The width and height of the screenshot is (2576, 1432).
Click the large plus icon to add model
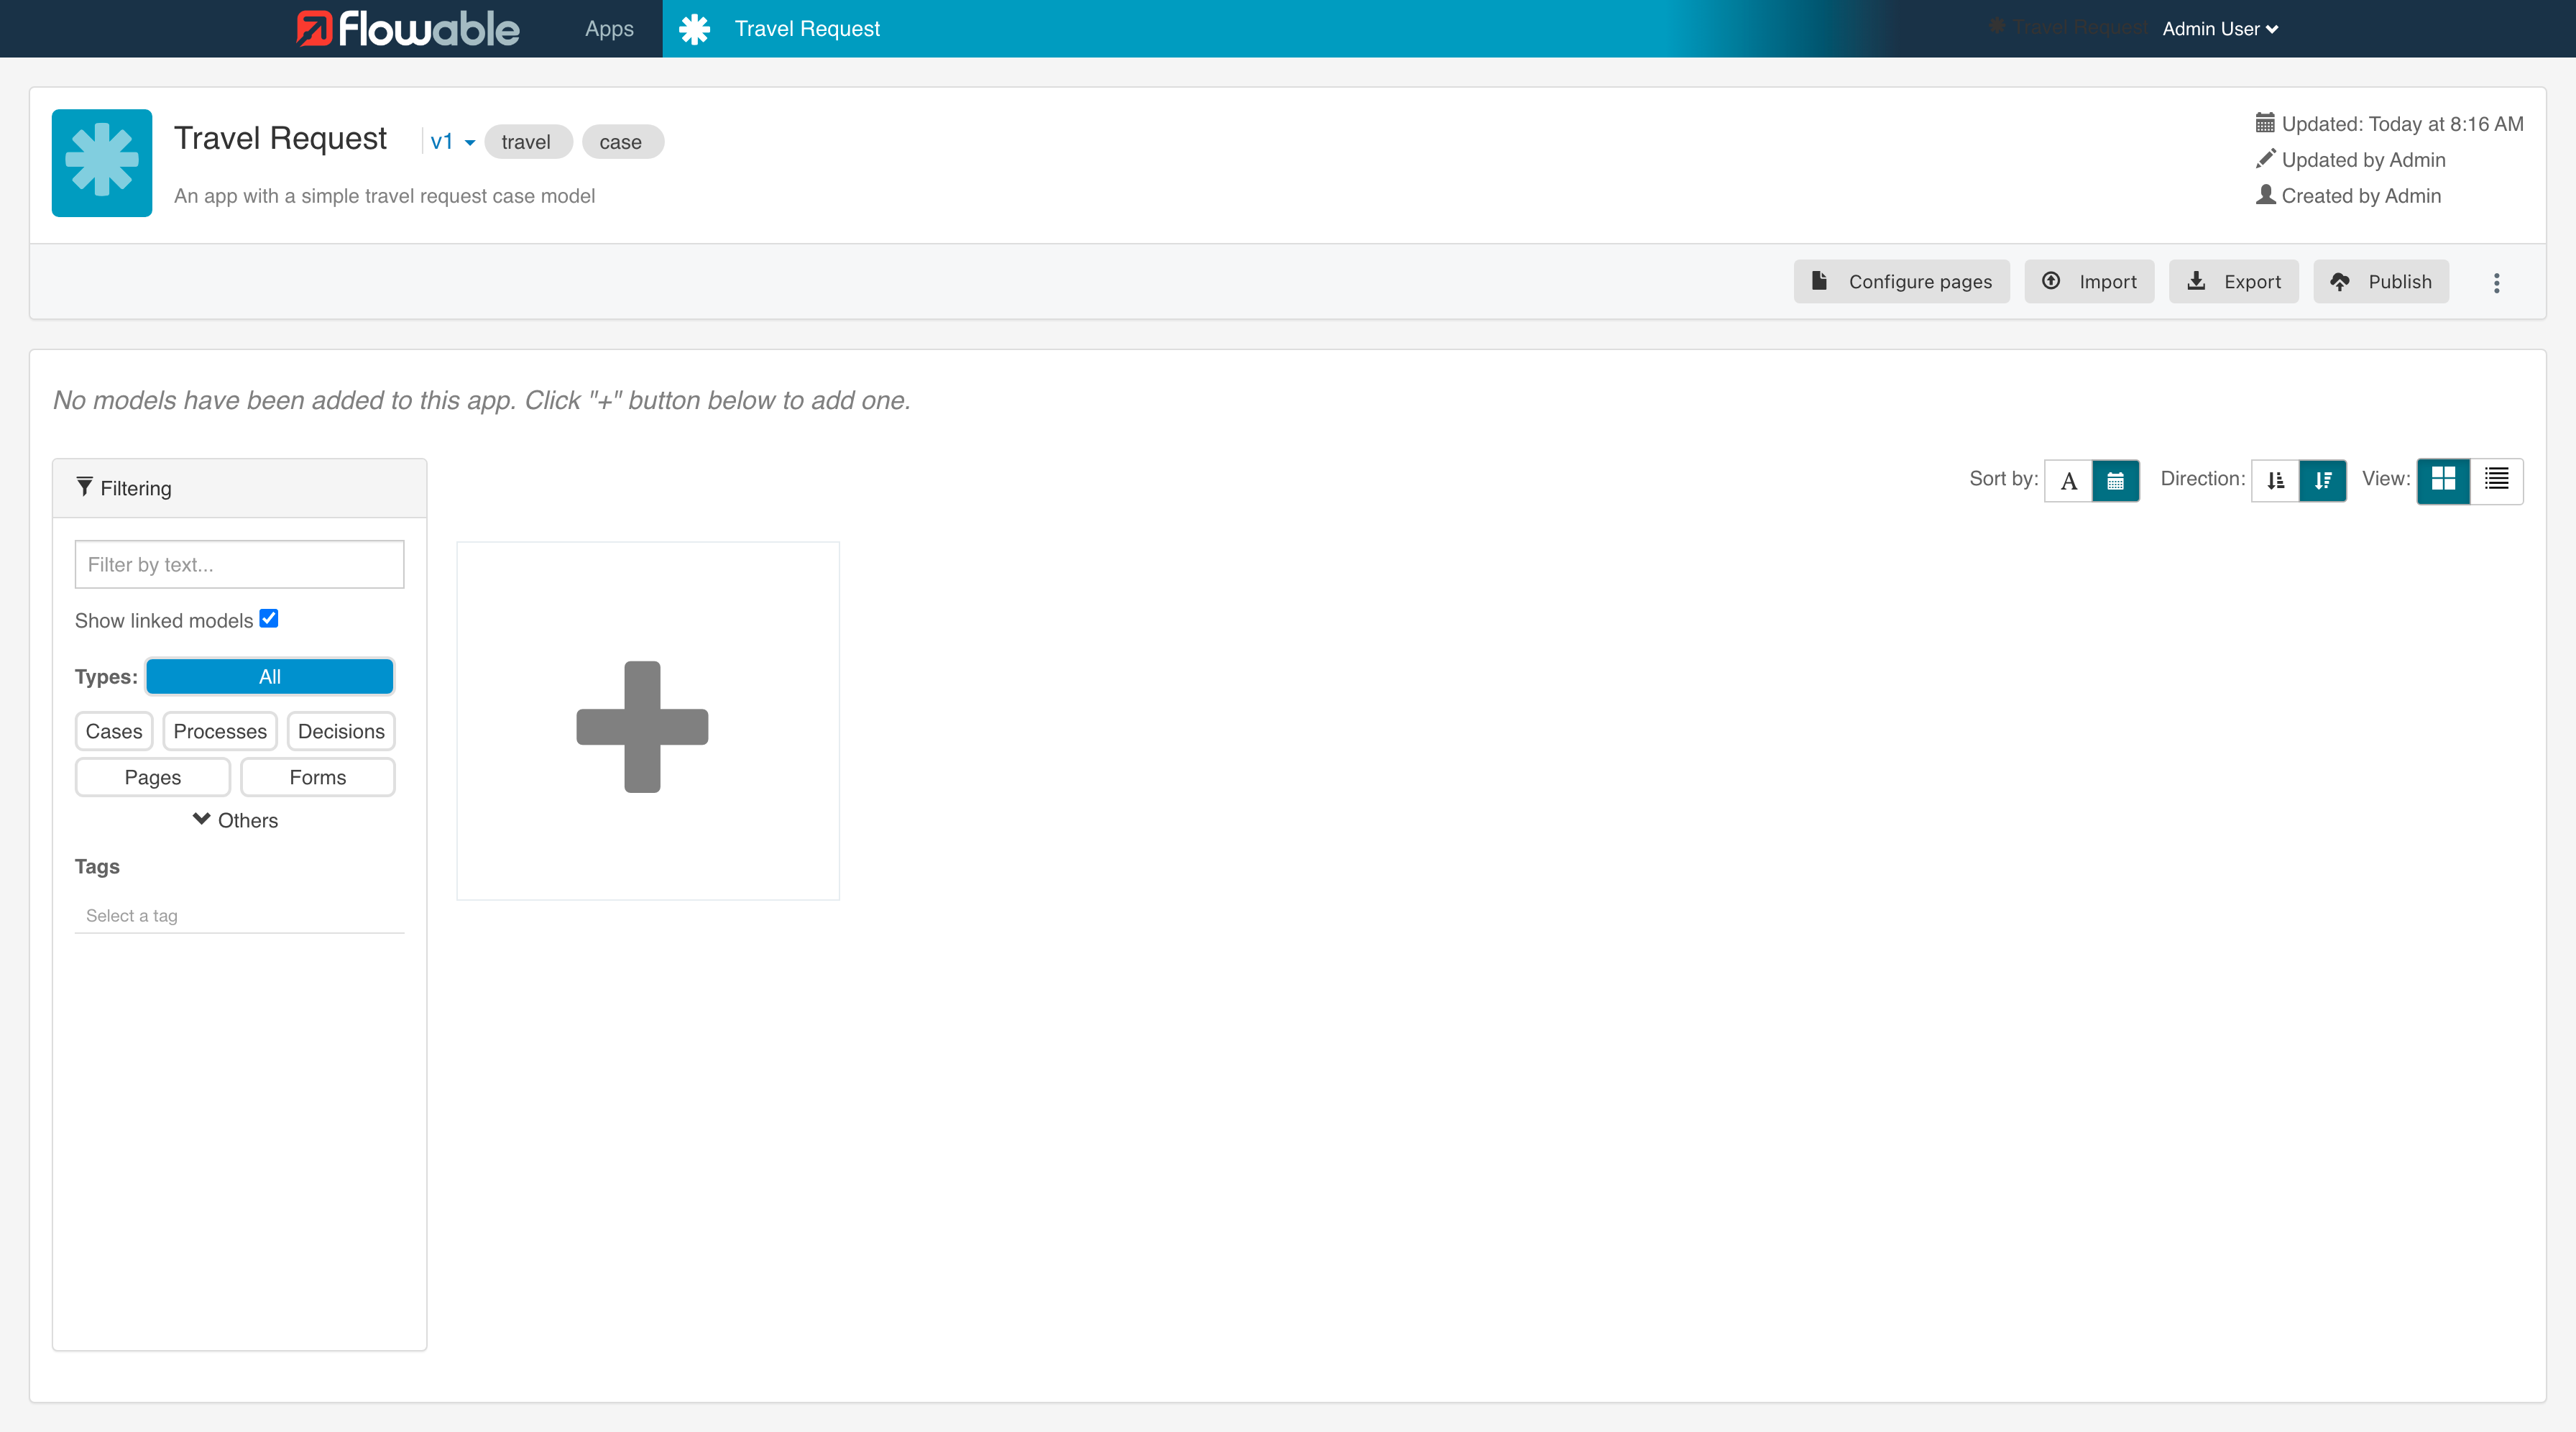point(642,726)
